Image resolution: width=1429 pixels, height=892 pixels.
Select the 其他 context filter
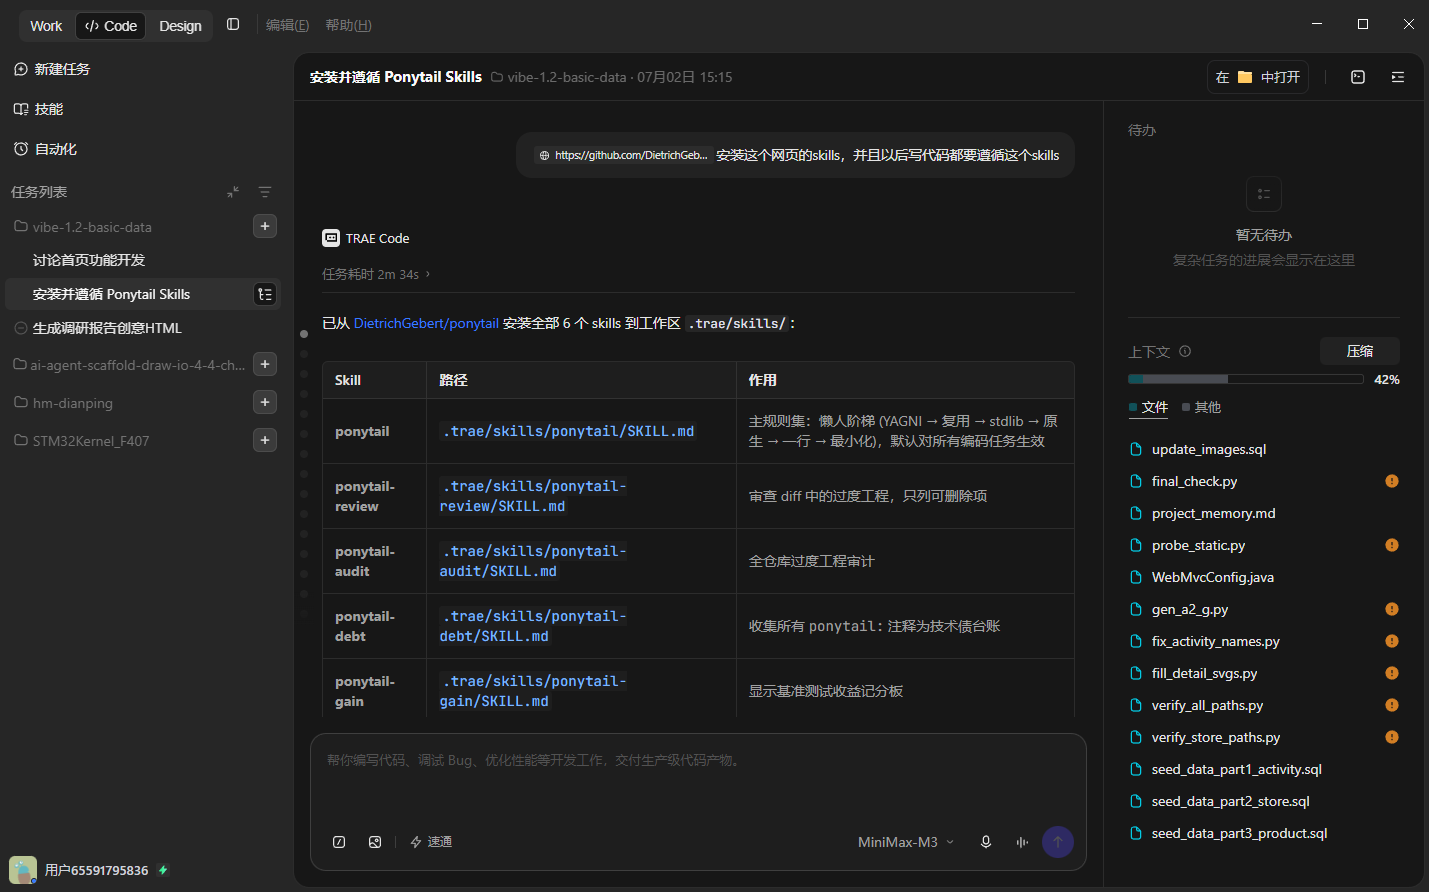click(1201, 407)
